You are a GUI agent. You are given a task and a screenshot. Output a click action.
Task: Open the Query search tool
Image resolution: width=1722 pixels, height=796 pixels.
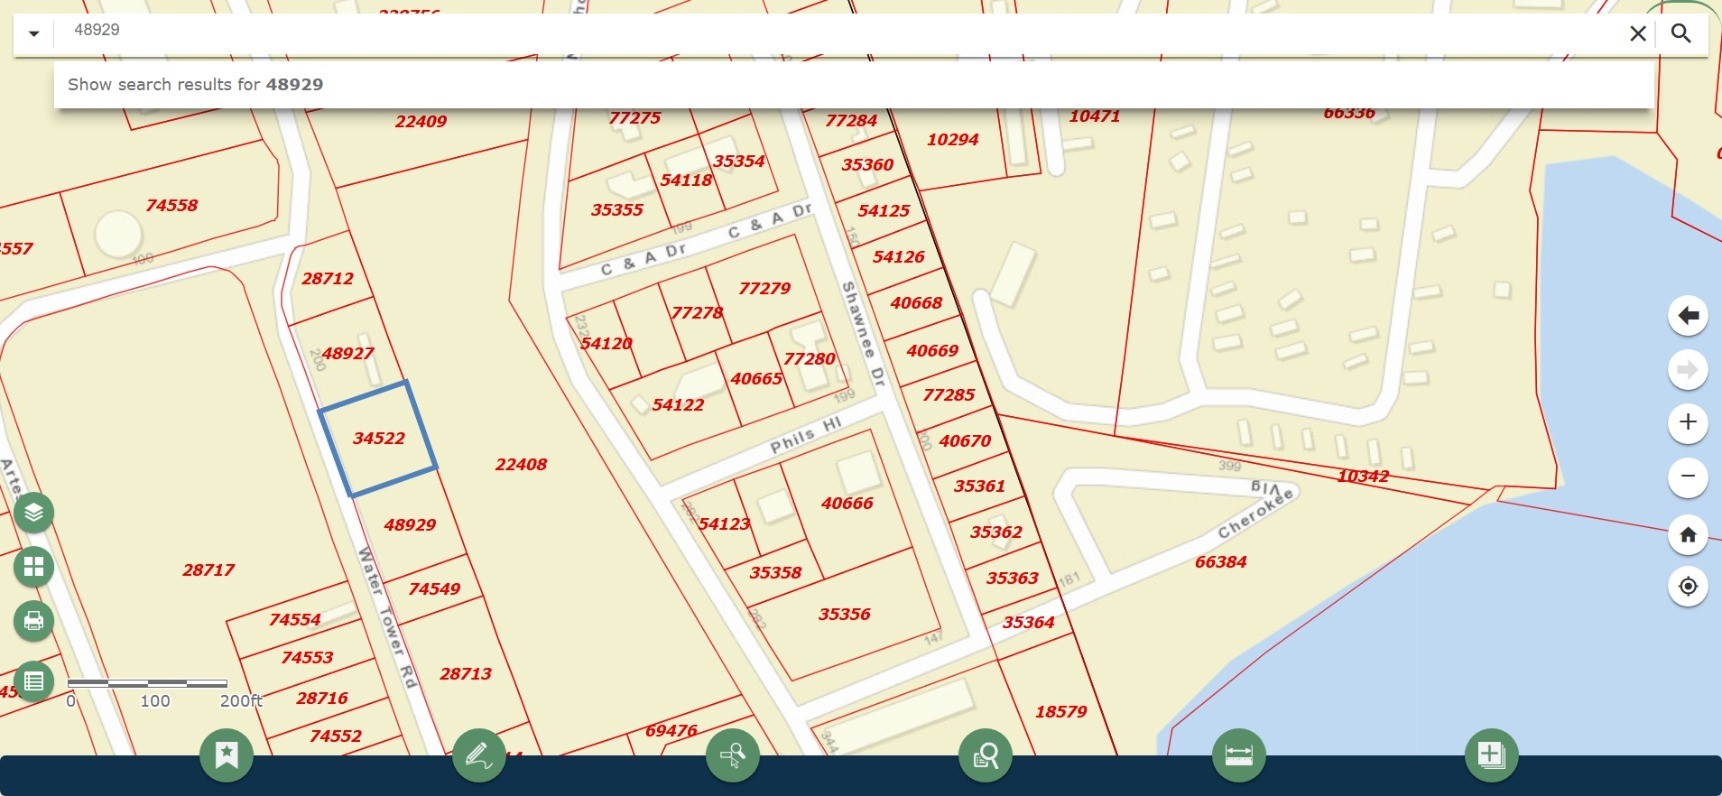point(985,755)
